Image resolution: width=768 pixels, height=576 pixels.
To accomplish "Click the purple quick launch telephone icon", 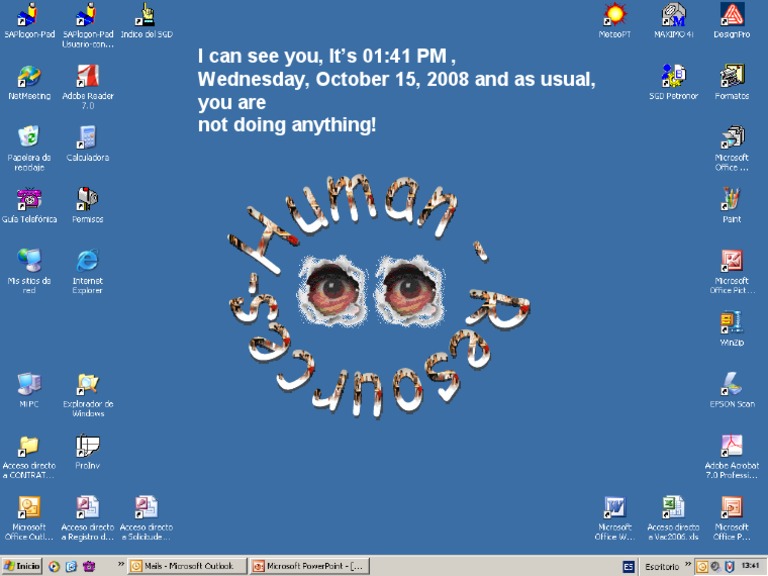I will click(x=89, y=567).
